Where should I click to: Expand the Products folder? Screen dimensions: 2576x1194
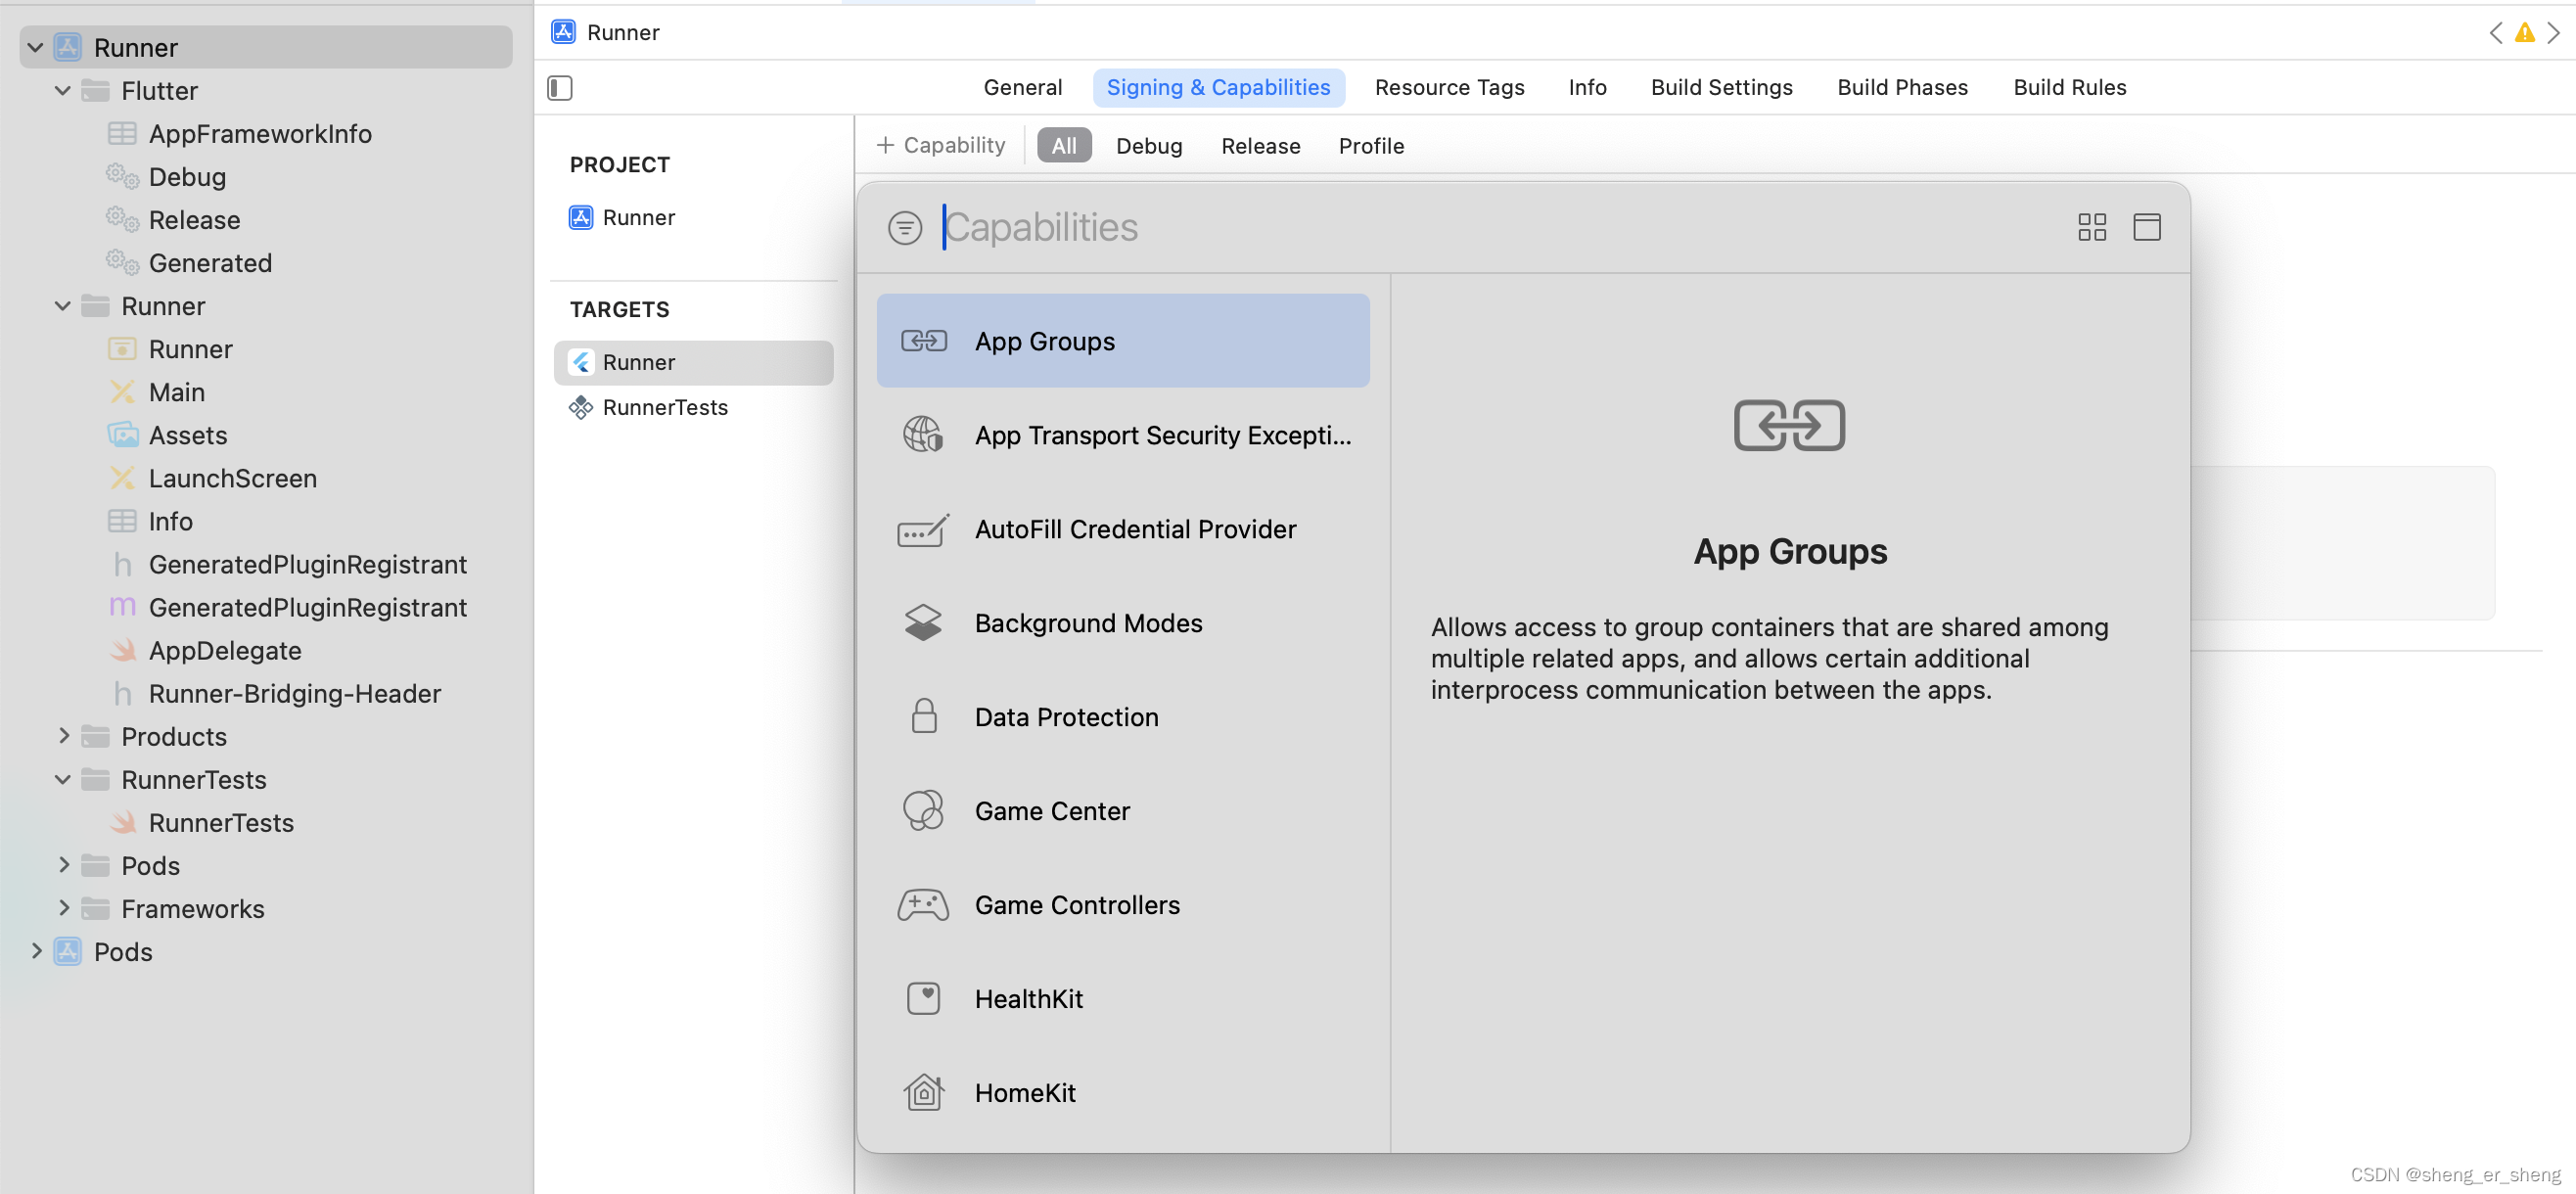pyautogui.click(x=62, y=737)
